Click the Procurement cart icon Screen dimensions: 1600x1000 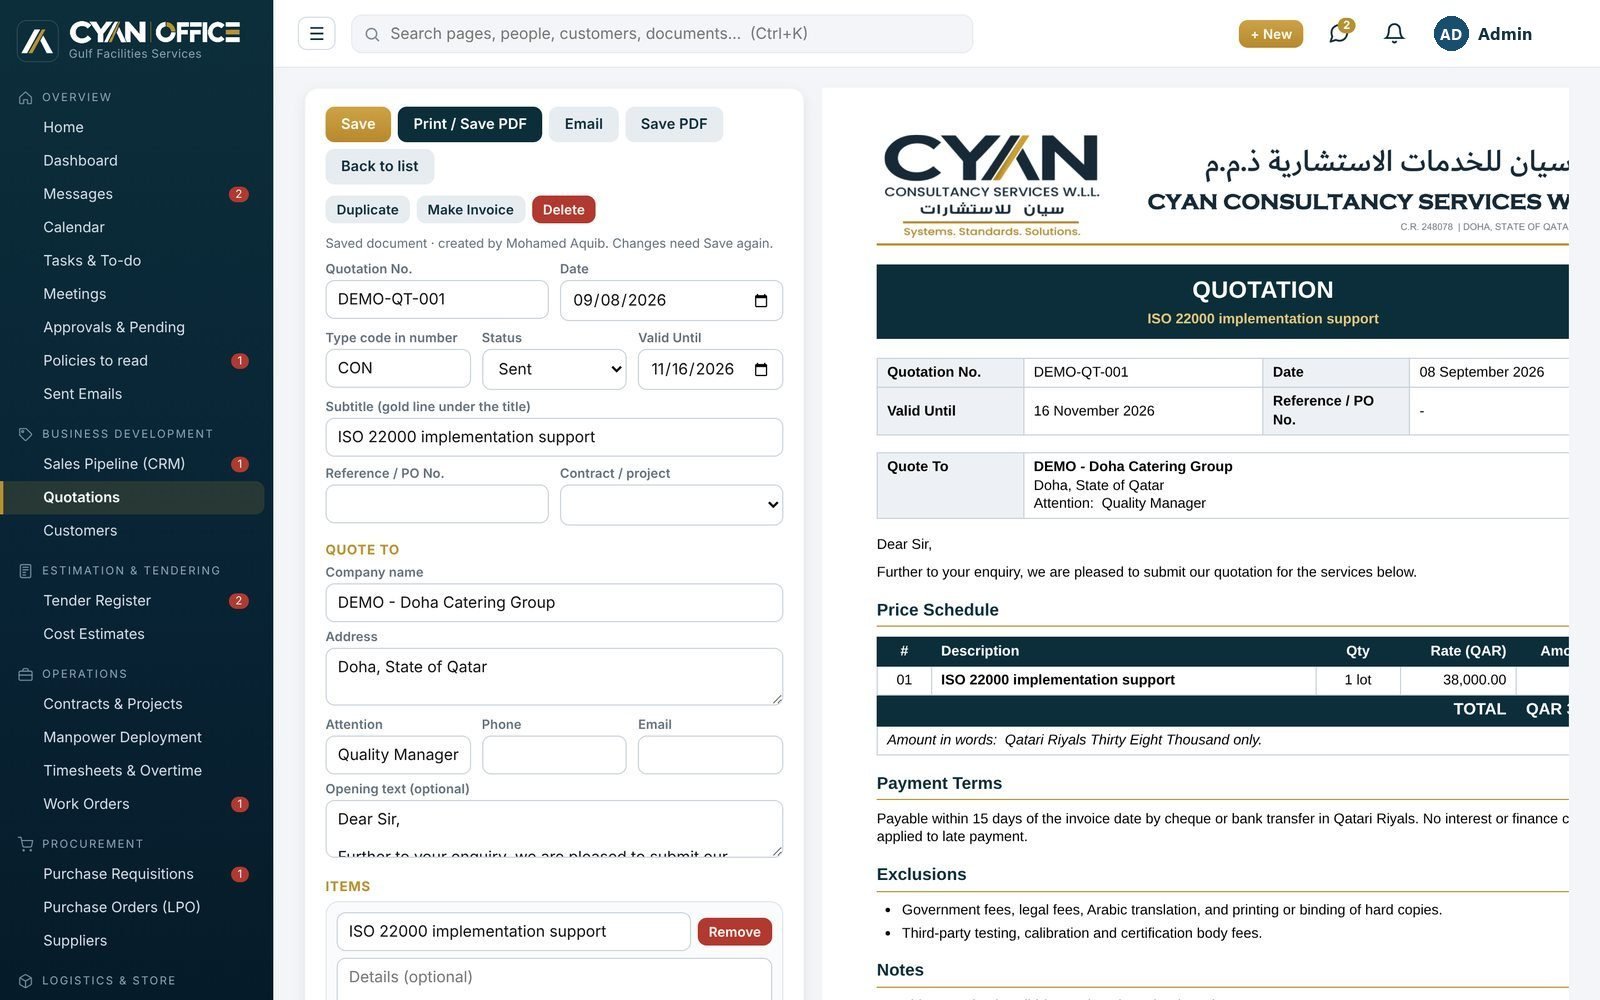click(x=25, y=844)
